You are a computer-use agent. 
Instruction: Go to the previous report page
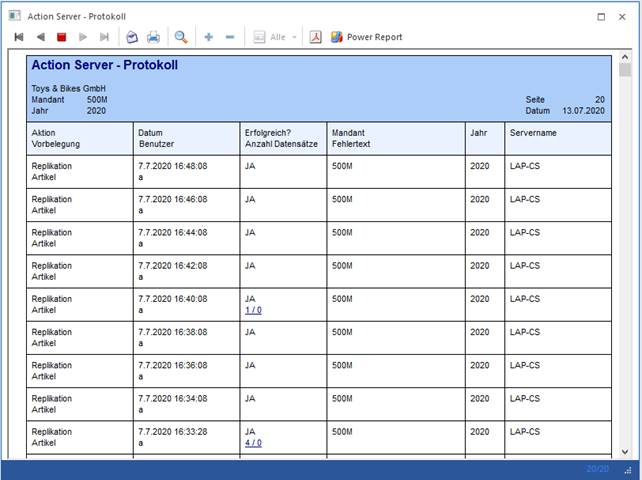(x=40, y=37)
